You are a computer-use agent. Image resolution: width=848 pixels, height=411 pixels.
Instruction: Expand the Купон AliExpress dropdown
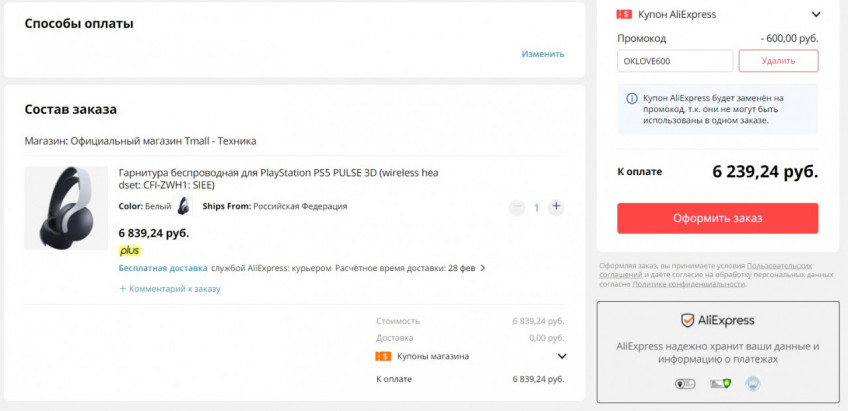click(816, 14)
